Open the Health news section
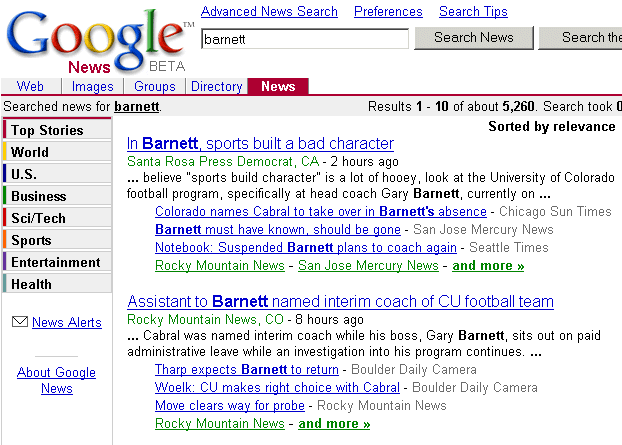622x445 pixels. tap(57, 284)
